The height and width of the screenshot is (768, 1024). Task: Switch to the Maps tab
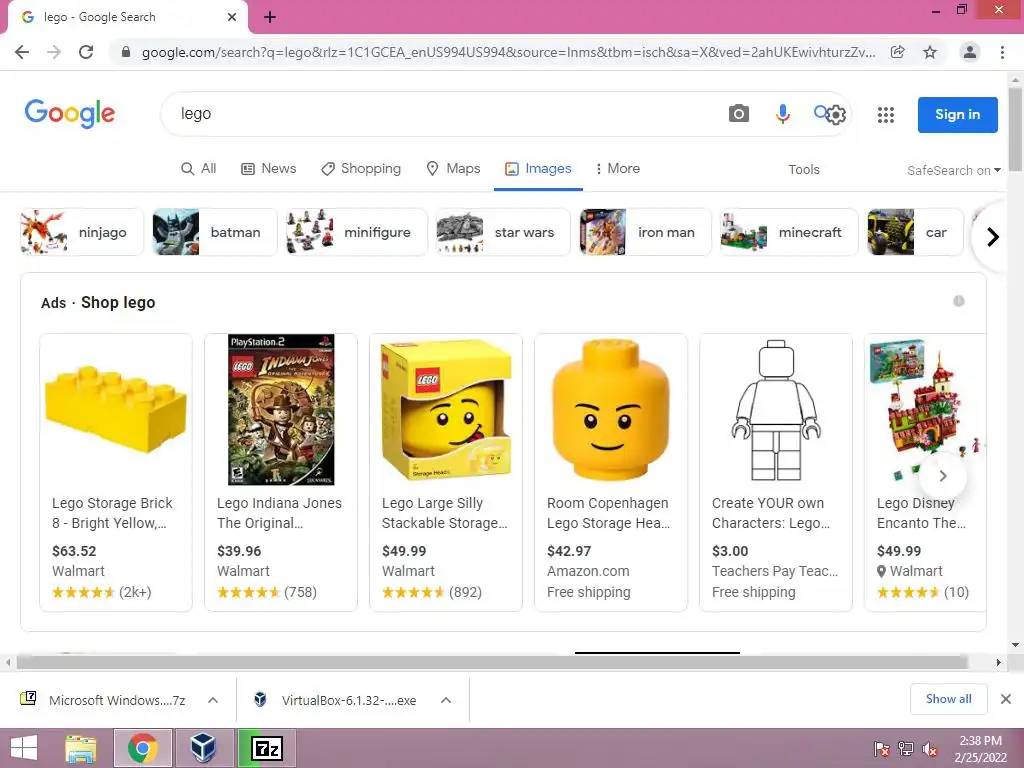(453, 168)
